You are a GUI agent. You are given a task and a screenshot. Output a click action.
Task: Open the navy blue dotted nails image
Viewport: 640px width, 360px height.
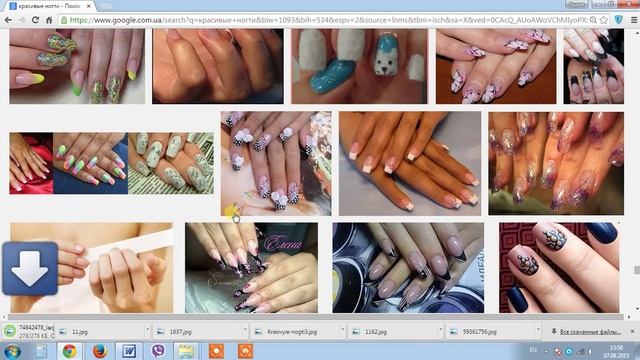click(x=559, y=268)
